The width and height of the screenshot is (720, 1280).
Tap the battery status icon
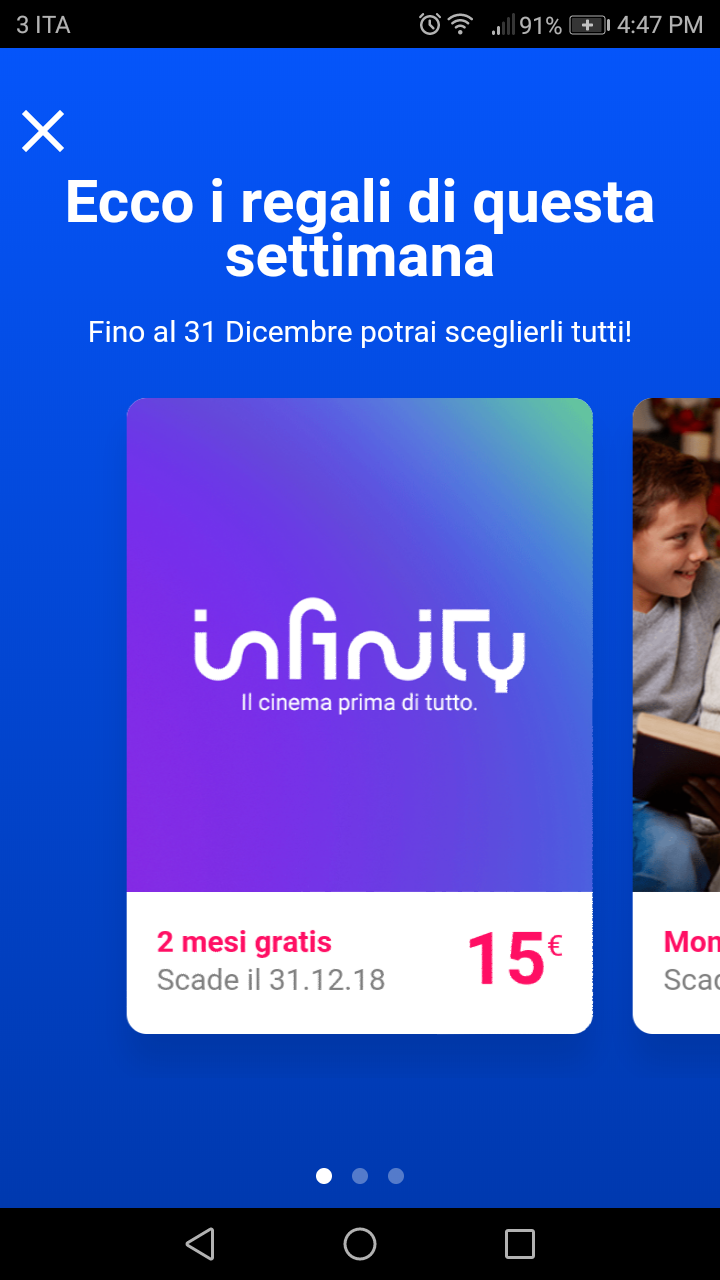tap(589, 25)
